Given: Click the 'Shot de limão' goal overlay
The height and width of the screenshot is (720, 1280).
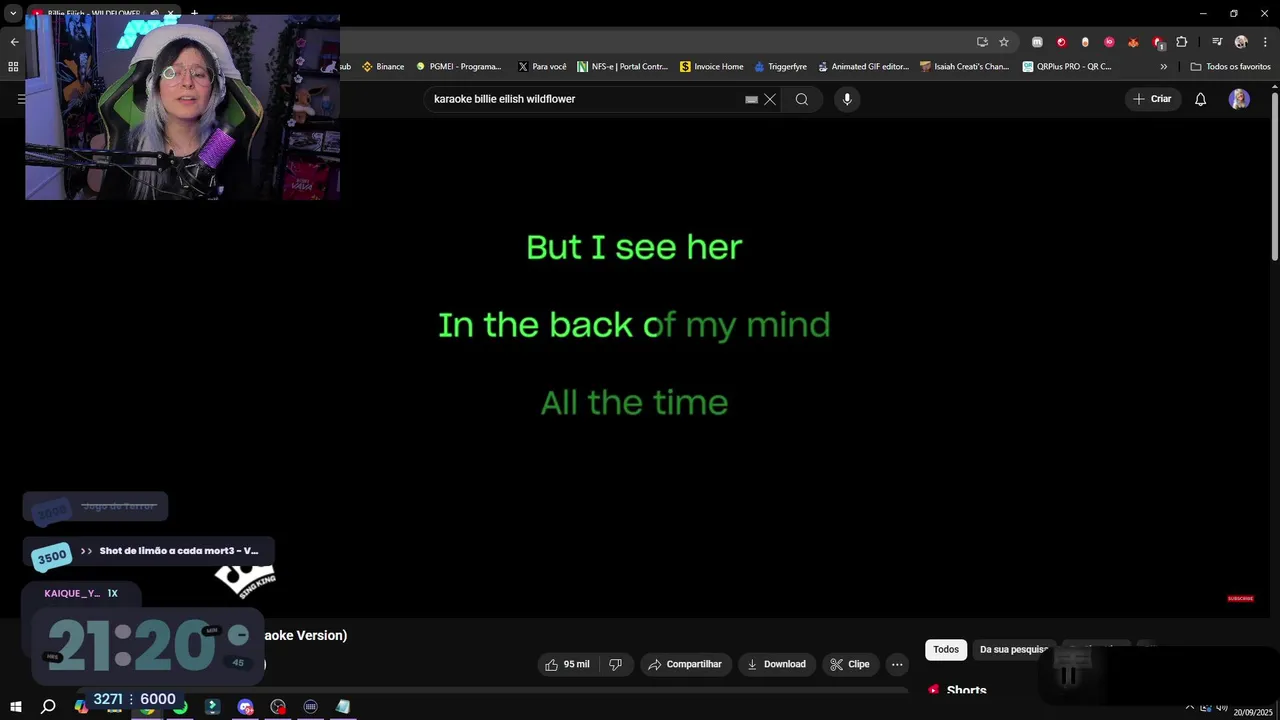Looking at the screenshot, I should coord(150,551).
